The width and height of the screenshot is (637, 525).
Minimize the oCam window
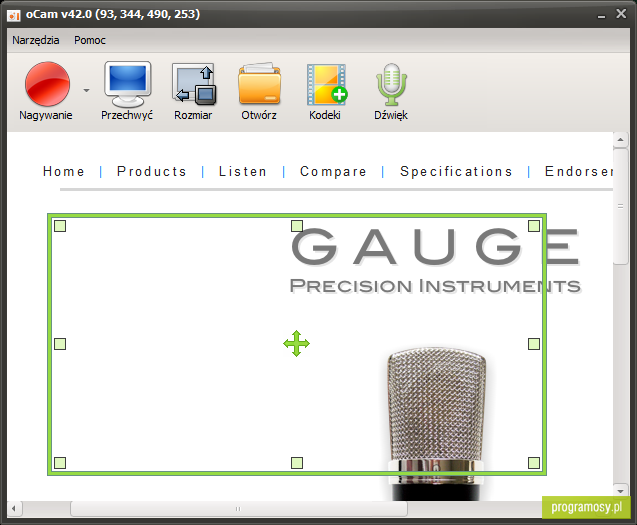[602, 15]
